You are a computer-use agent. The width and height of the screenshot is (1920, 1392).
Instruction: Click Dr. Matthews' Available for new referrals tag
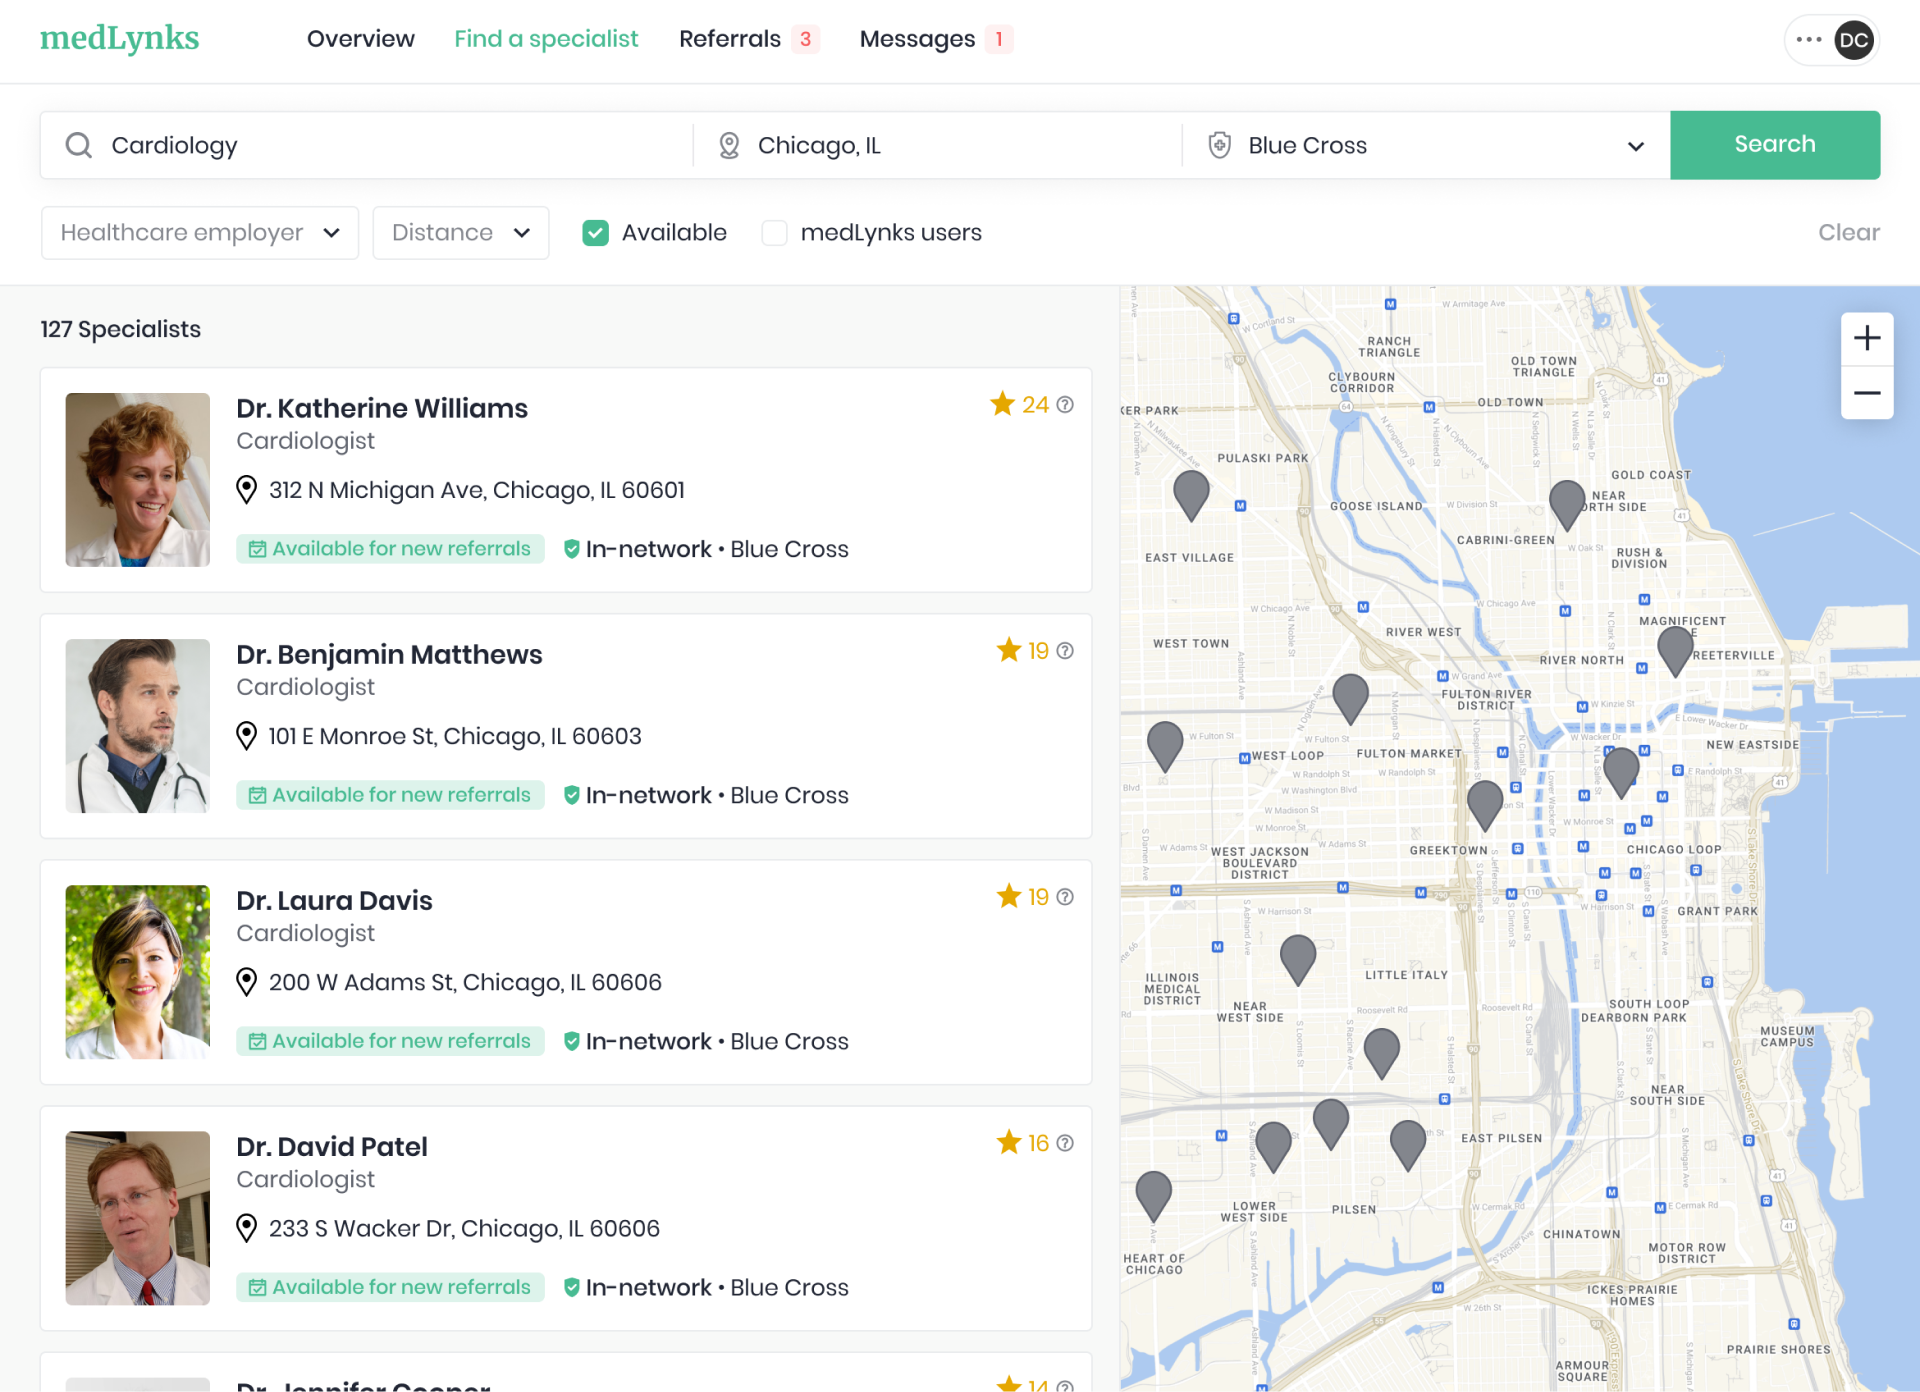pos(390,795)
